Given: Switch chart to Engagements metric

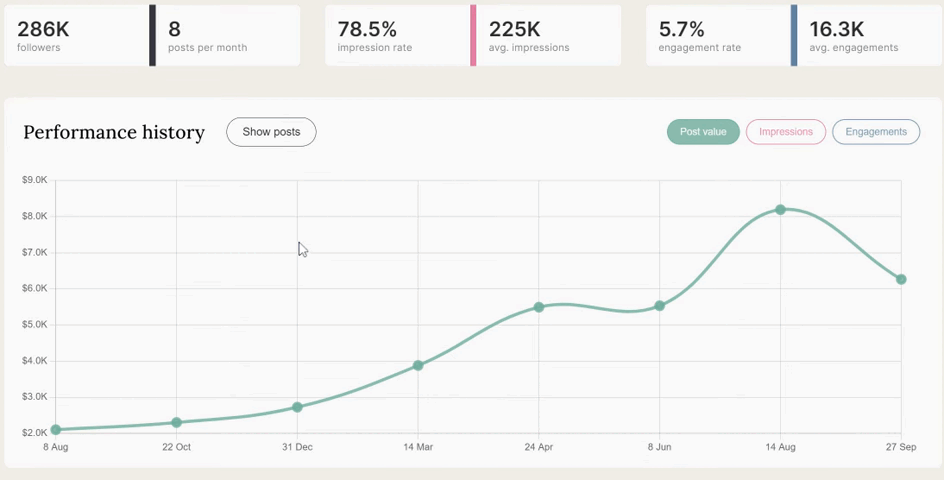Looking at the screenshot, I should (x=875, y=132).
